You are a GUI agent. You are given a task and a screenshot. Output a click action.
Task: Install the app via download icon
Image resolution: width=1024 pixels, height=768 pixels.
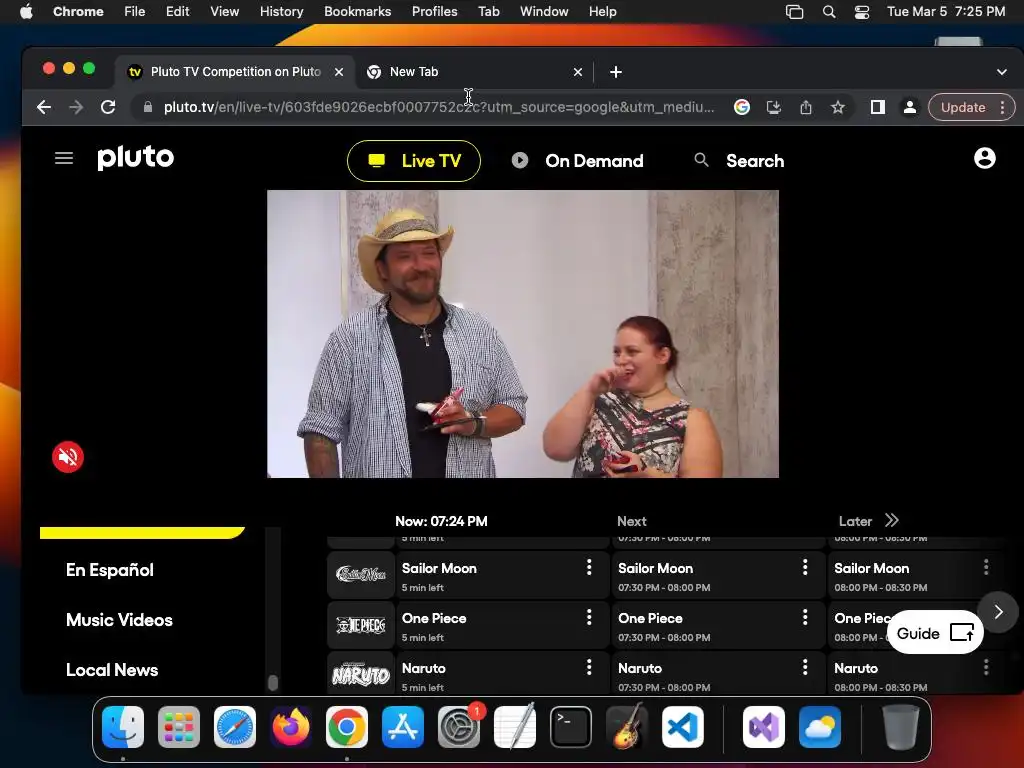click(x=774, y=107)
